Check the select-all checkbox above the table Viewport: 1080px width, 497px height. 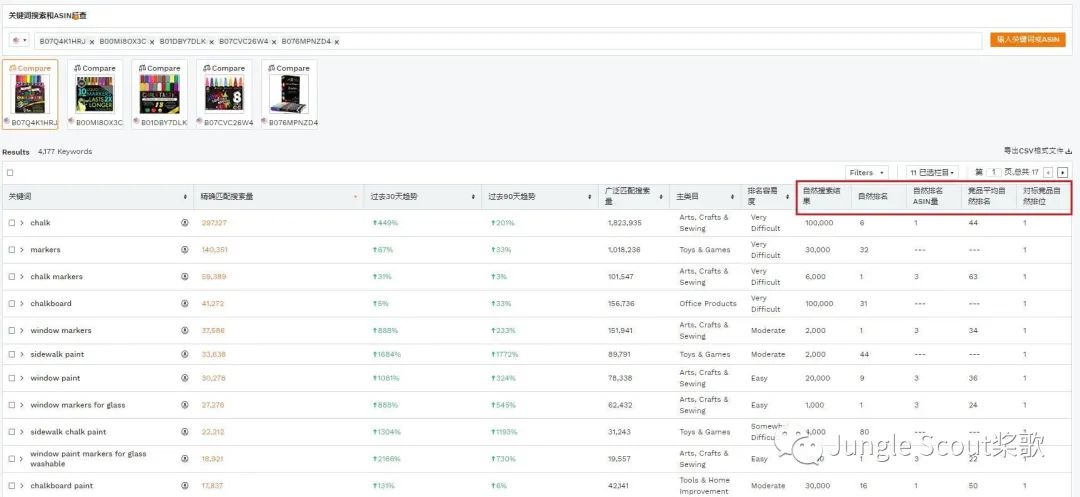click(x=11, y=172)
